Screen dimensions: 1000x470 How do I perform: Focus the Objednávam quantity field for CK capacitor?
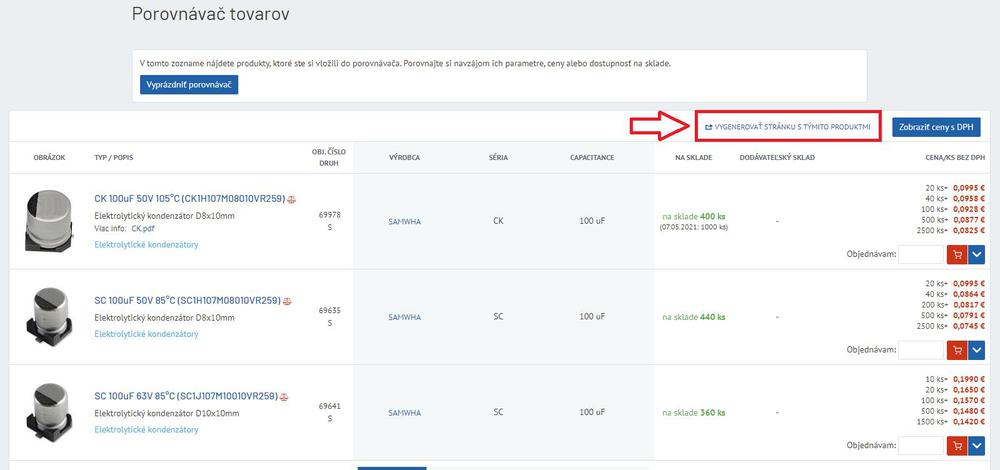[920, 255]
